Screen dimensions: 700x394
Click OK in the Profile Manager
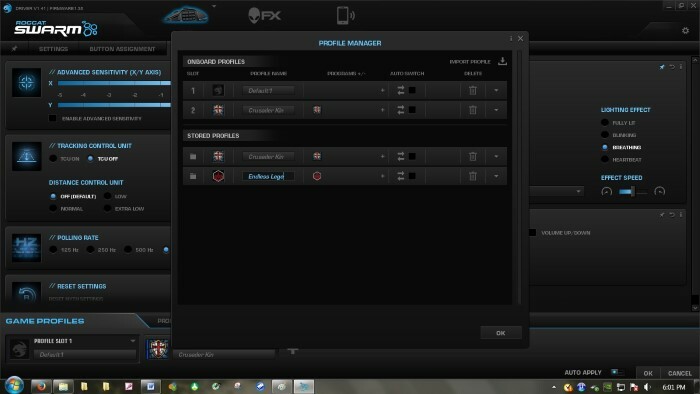click(501, 333)
